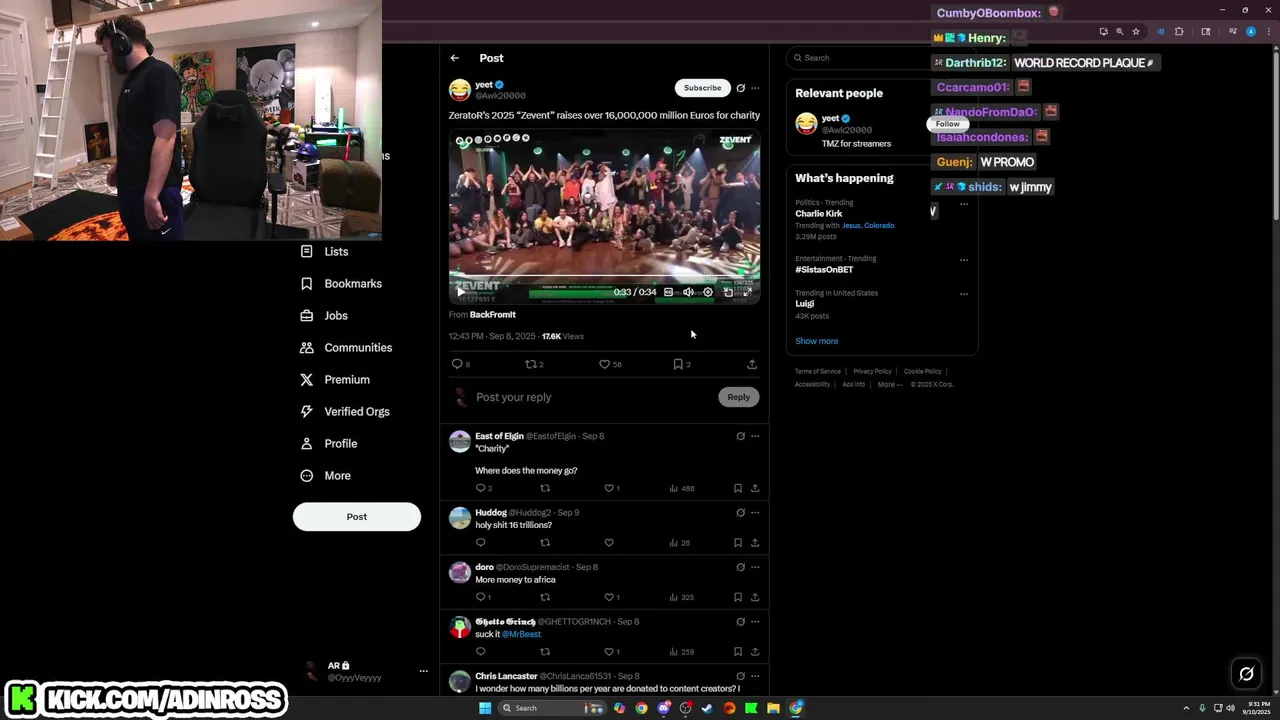Open the BackFromIt source link
The width and height of the screenshot is (1280, 720).
pos(492,315)
